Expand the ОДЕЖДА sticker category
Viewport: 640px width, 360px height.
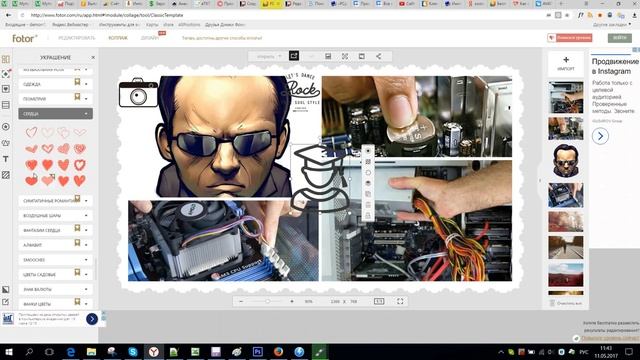click(56, 84)
